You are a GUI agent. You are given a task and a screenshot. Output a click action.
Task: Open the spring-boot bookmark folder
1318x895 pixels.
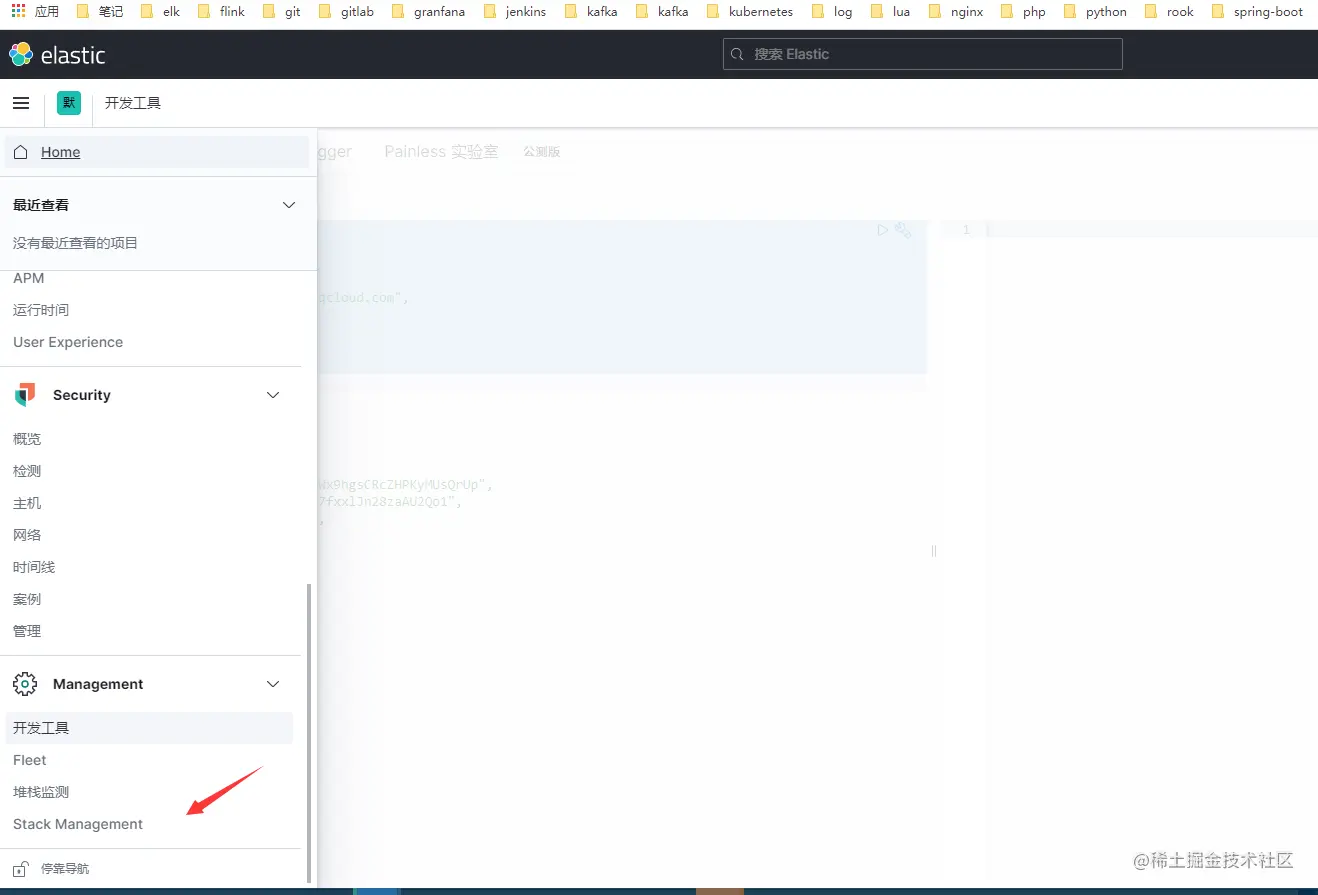pos(1257,12)
